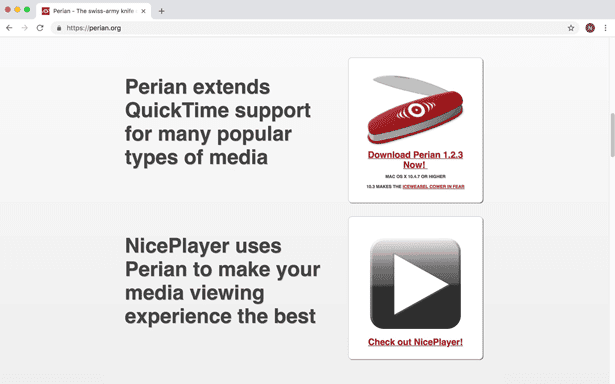Image resolution: width=615 pixels, height=384 pixels.
Task: Click the browser back arrow
Action: [9, 28]
